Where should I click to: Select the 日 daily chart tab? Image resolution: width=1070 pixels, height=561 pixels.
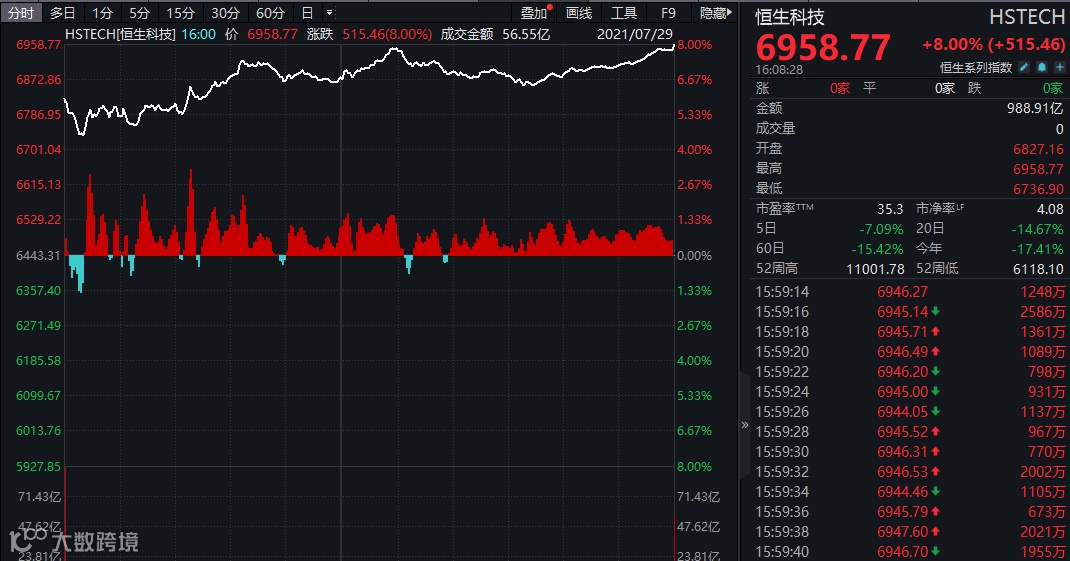(307, 12)
